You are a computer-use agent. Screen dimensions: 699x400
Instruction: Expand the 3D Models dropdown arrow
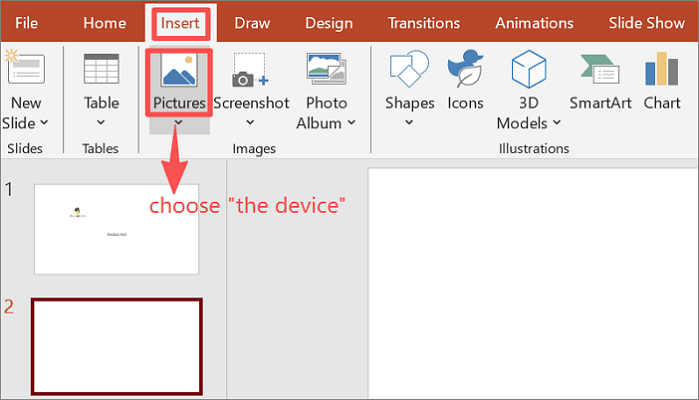pyautogui.click(x=557, y=122)
